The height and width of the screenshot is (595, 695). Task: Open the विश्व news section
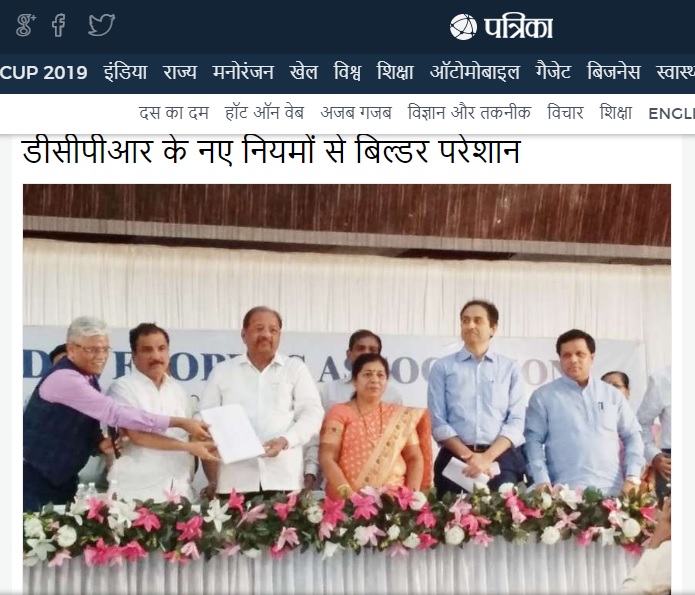[x=347, y=72]
